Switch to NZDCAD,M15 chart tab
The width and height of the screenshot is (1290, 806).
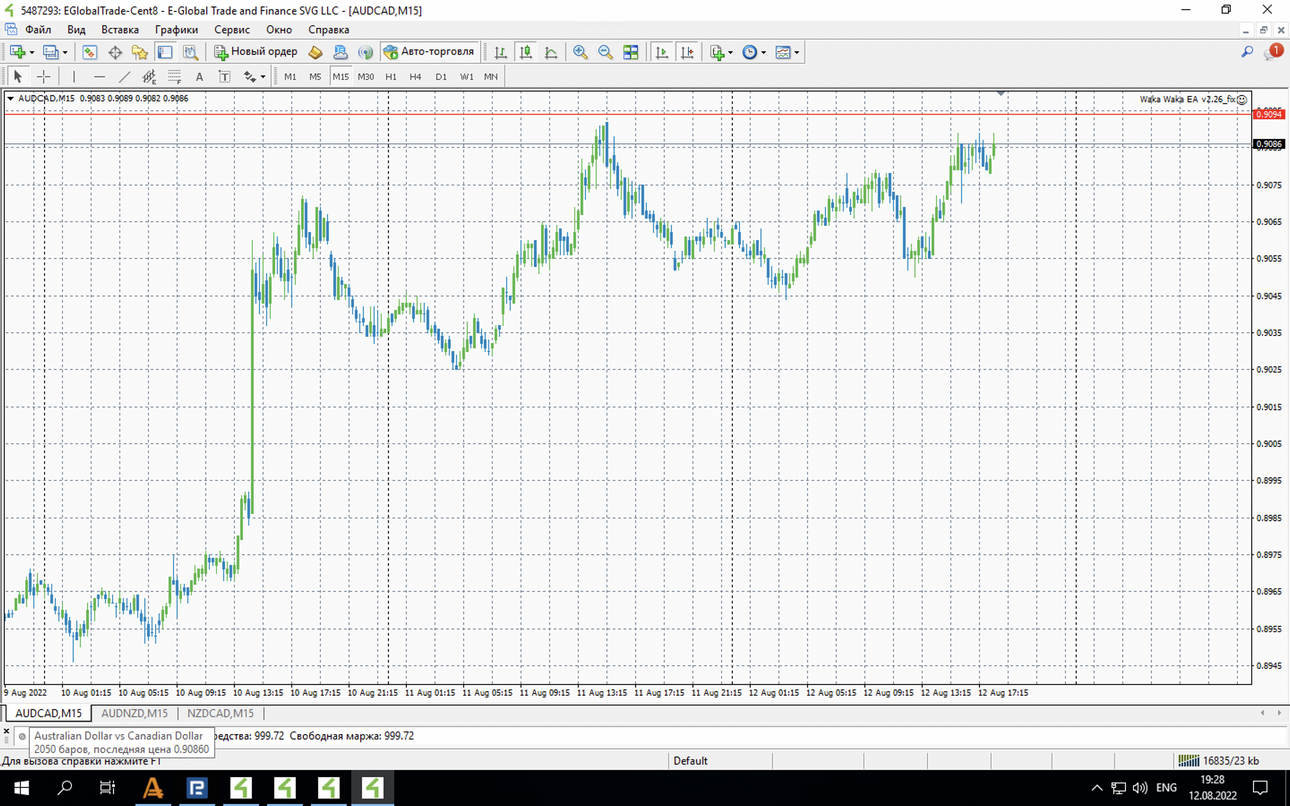pyautogui.click(x=221, y=713)
